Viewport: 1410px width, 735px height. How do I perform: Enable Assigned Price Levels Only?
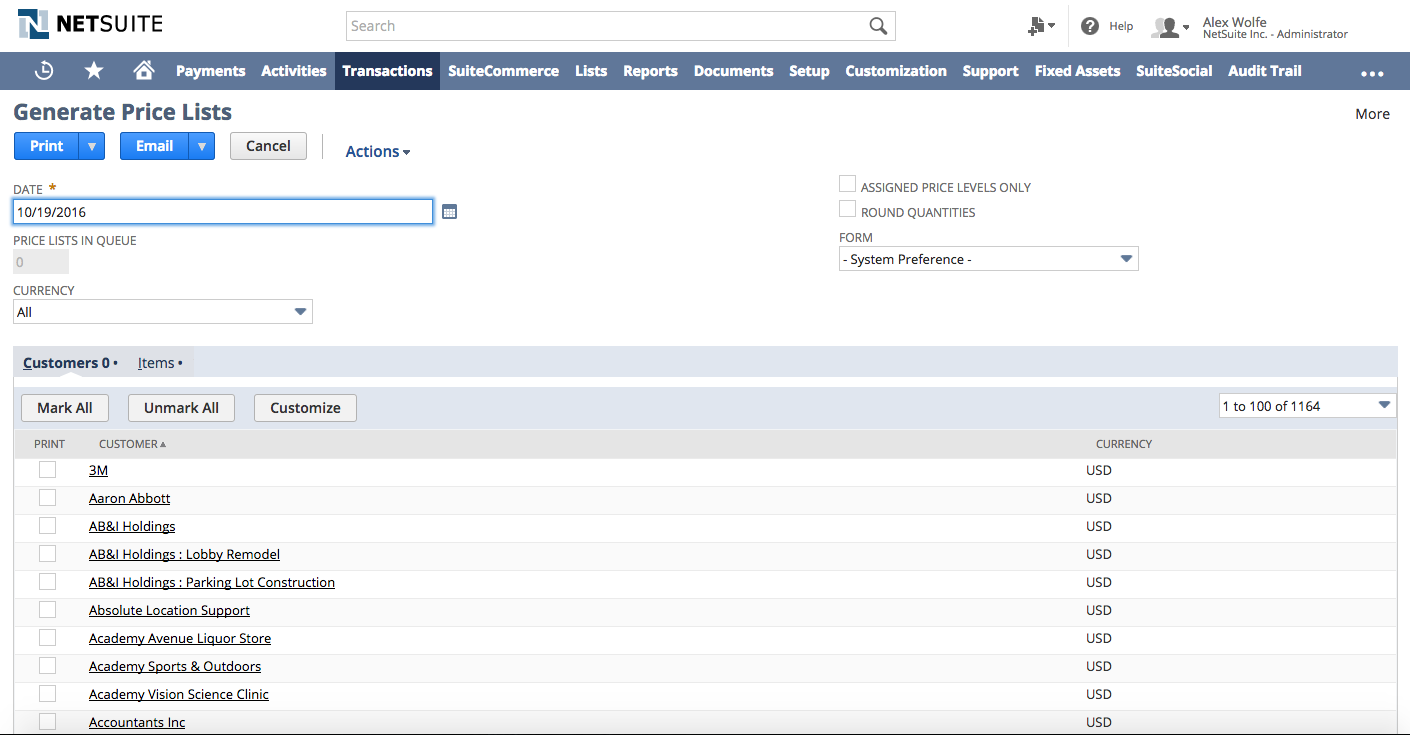tap(847, 183)
